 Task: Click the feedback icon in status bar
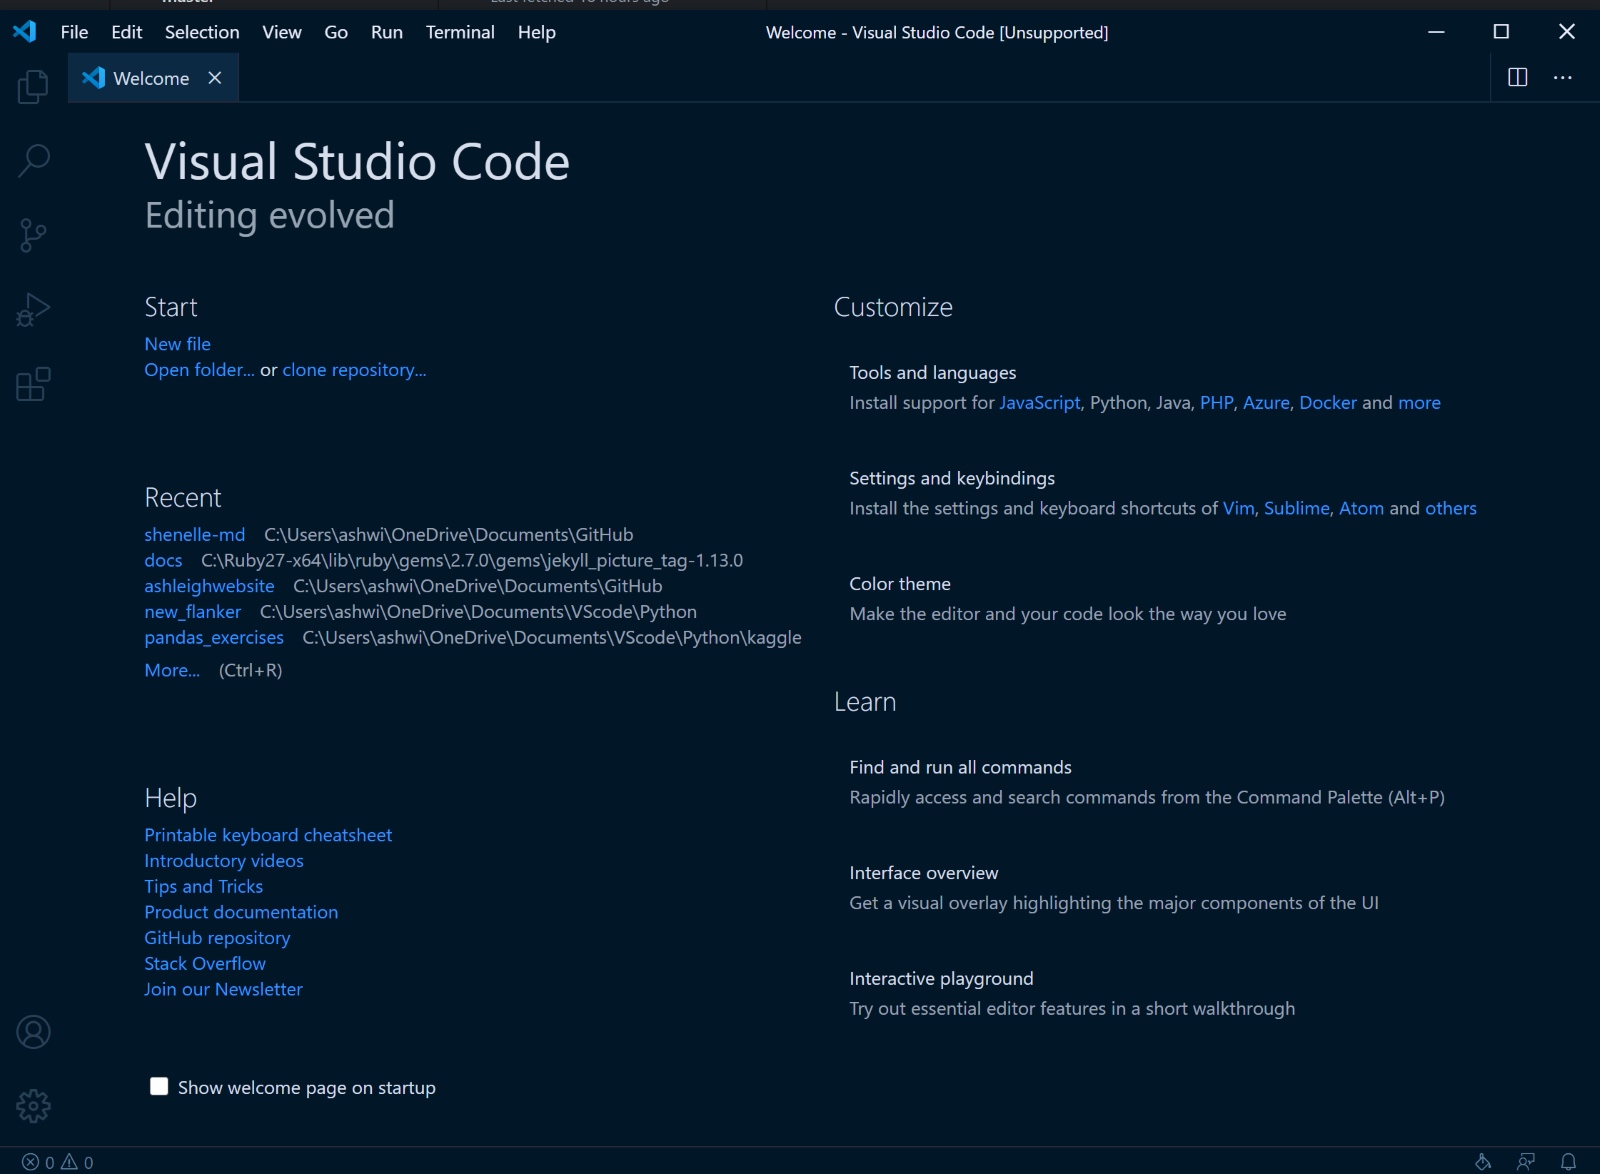pyautogui.click(x=1526, y=1162)
